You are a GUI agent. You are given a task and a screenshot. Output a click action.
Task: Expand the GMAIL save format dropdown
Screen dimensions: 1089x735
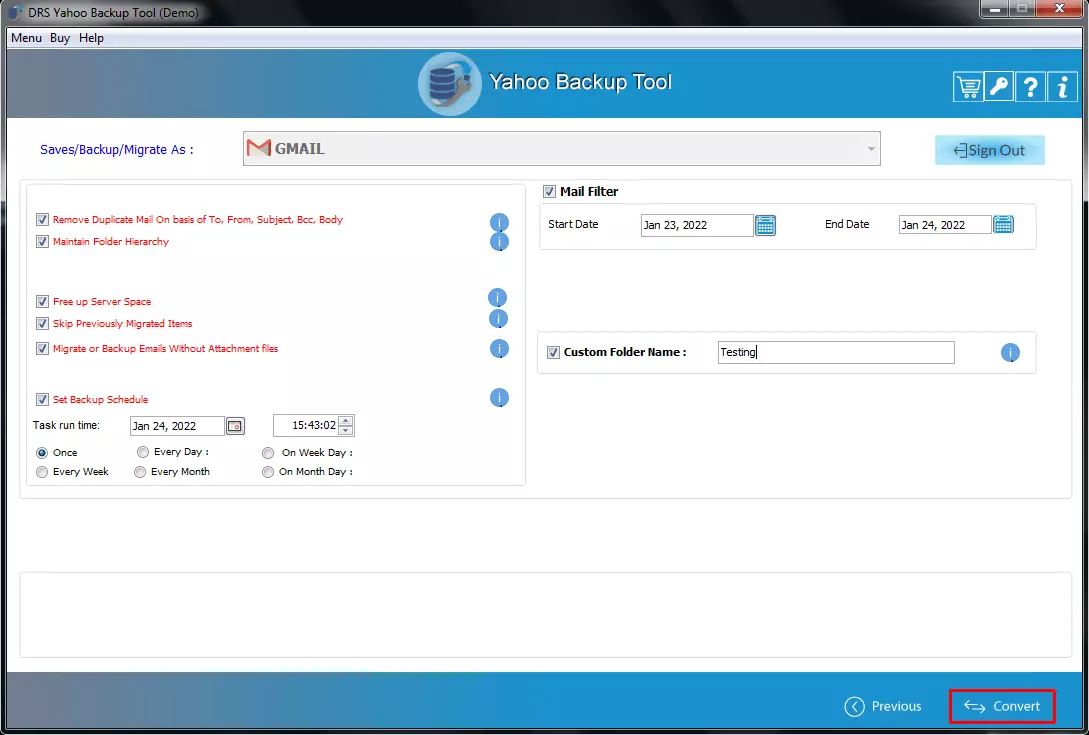(870, 149)
